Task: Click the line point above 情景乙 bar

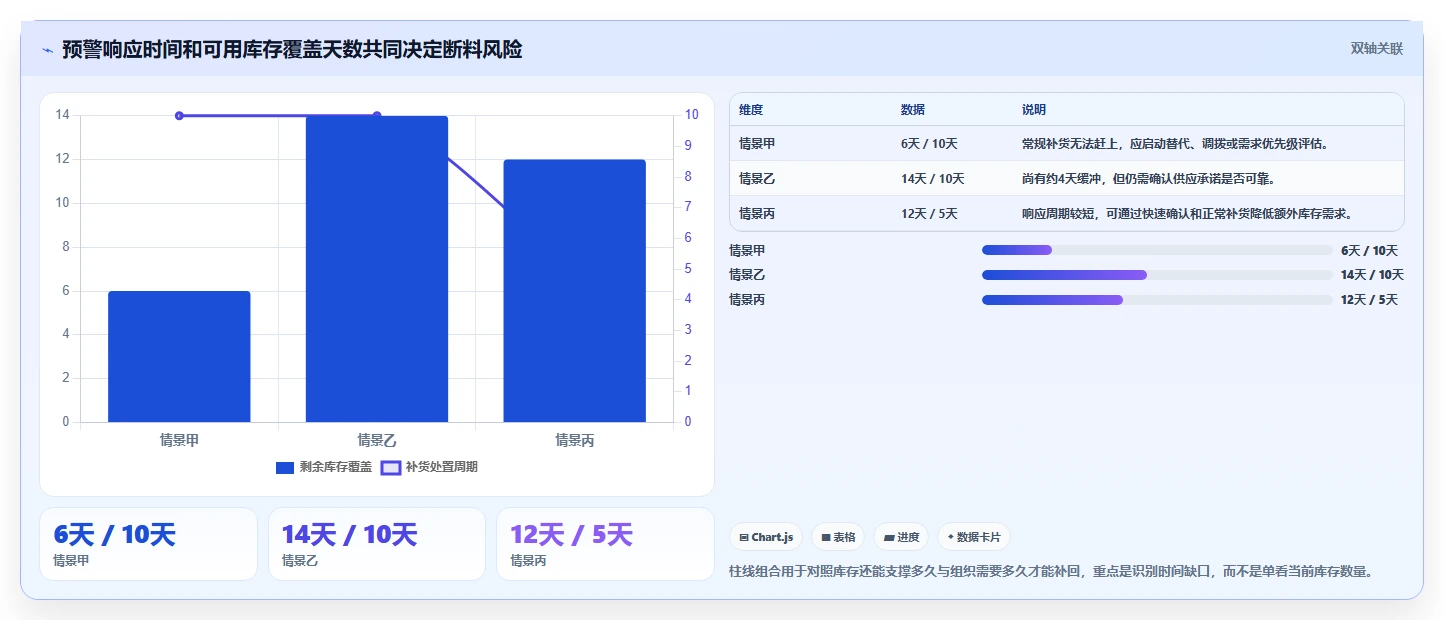Action: click(377, 116)
